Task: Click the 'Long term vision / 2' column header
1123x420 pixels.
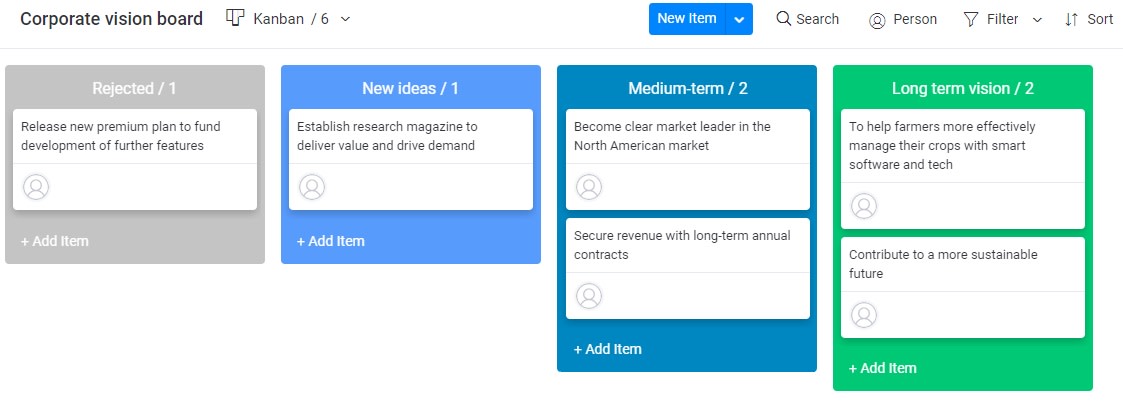Action: [x=963, y=88]
